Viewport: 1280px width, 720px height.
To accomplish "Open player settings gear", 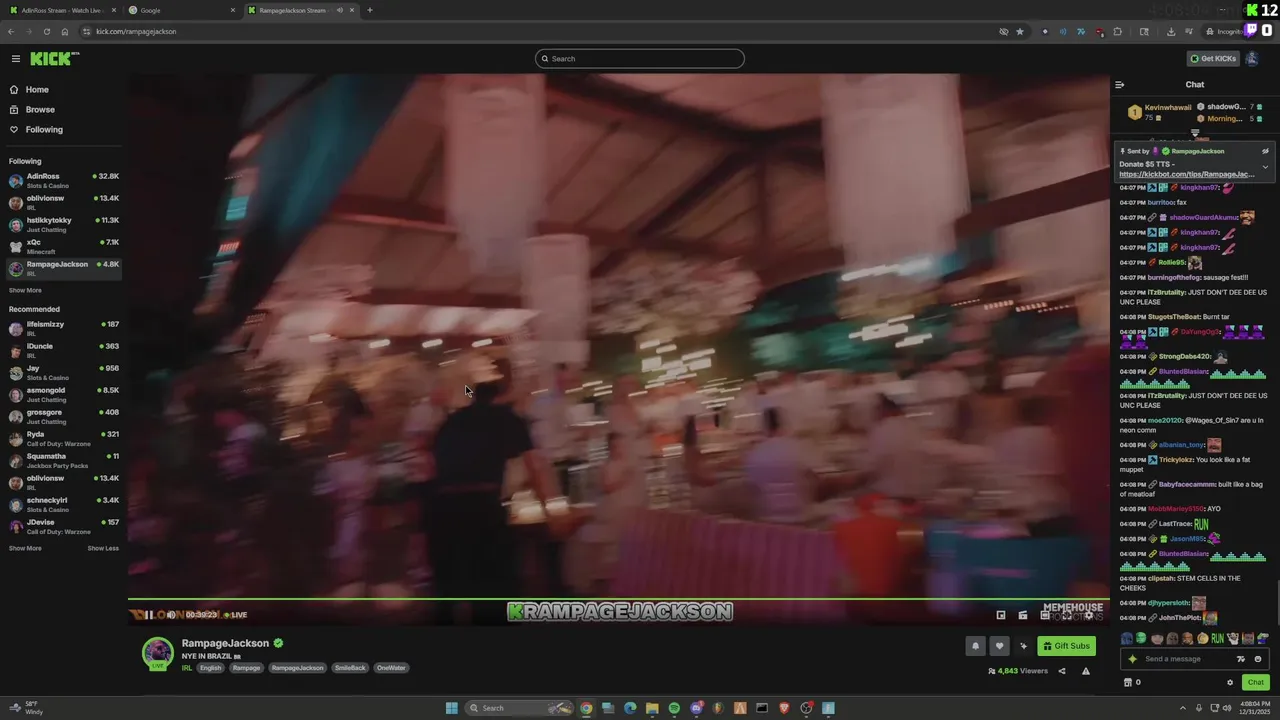I will point(1088,616).
